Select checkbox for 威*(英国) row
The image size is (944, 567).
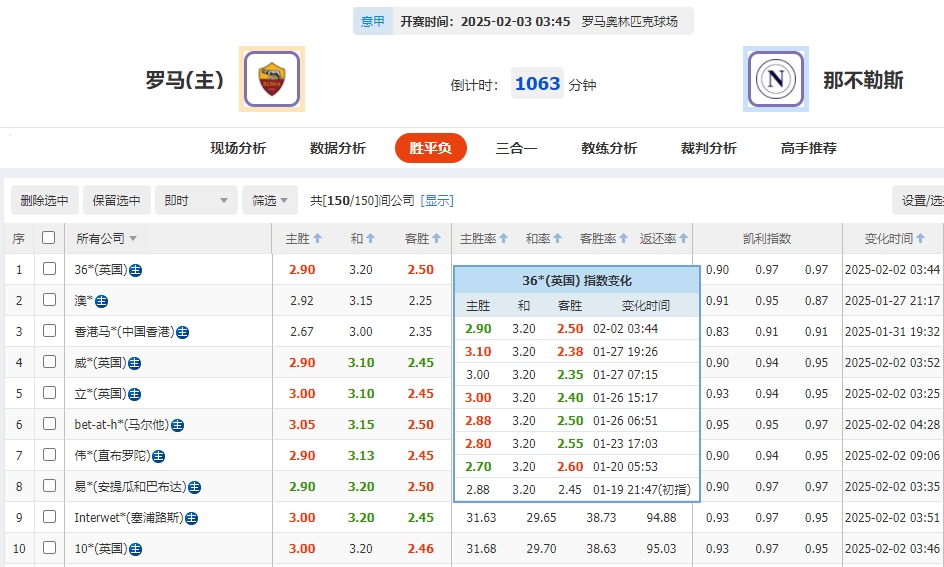pyautogui.click(x=49, y=362)
